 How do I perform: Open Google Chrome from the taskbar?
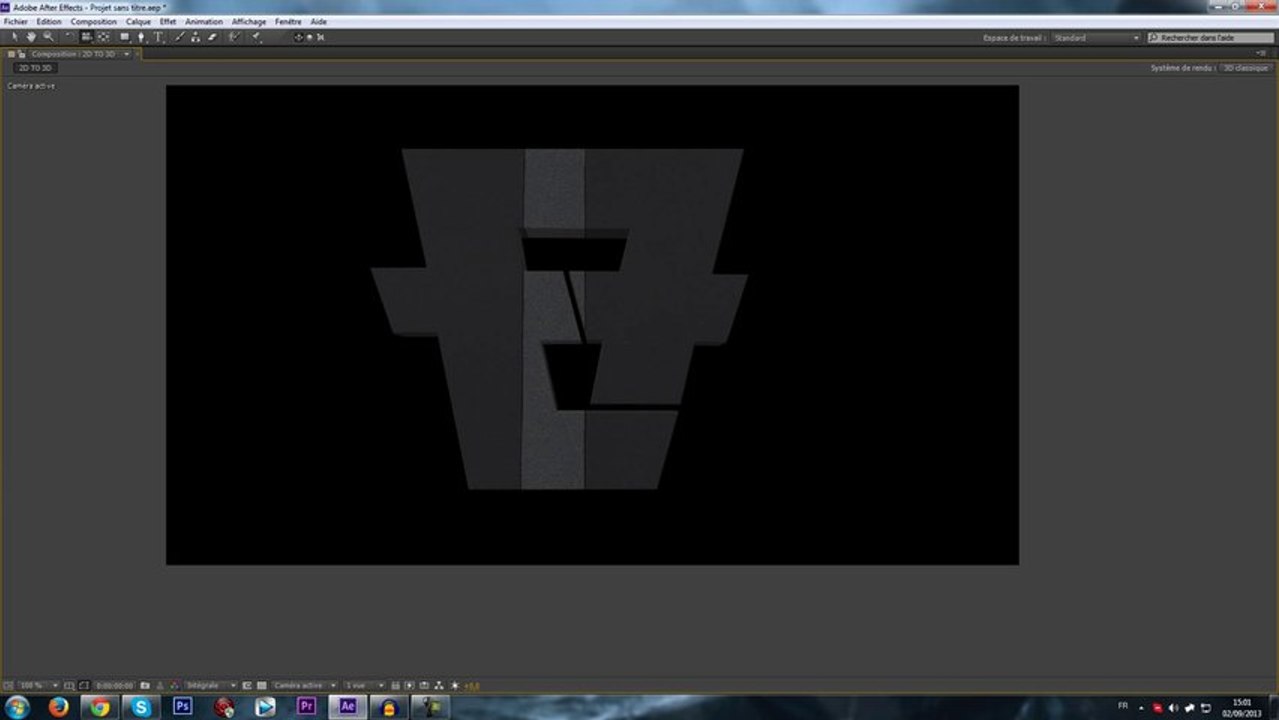[x=99, y=707]
